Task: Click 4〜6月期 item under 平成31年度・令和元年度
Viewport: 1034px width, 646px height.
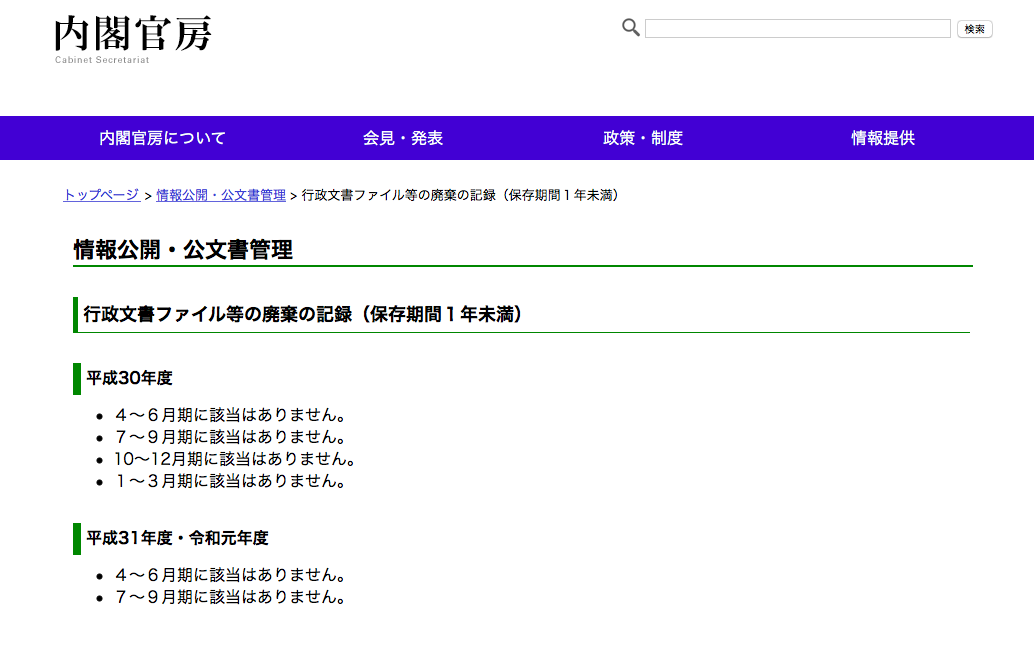Action: (x=230, y=575)
